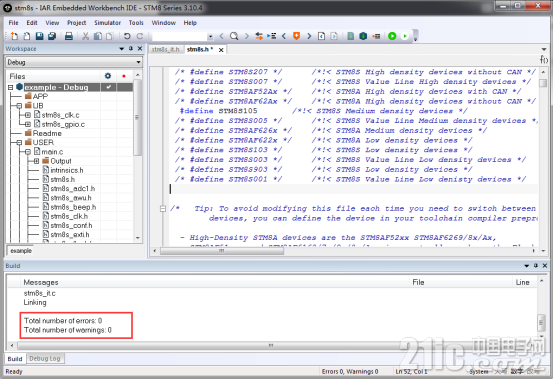Select intrinsics.h in file tree
Image resolution: width=553 pixels, height=380 pixels.
[67, 170]
